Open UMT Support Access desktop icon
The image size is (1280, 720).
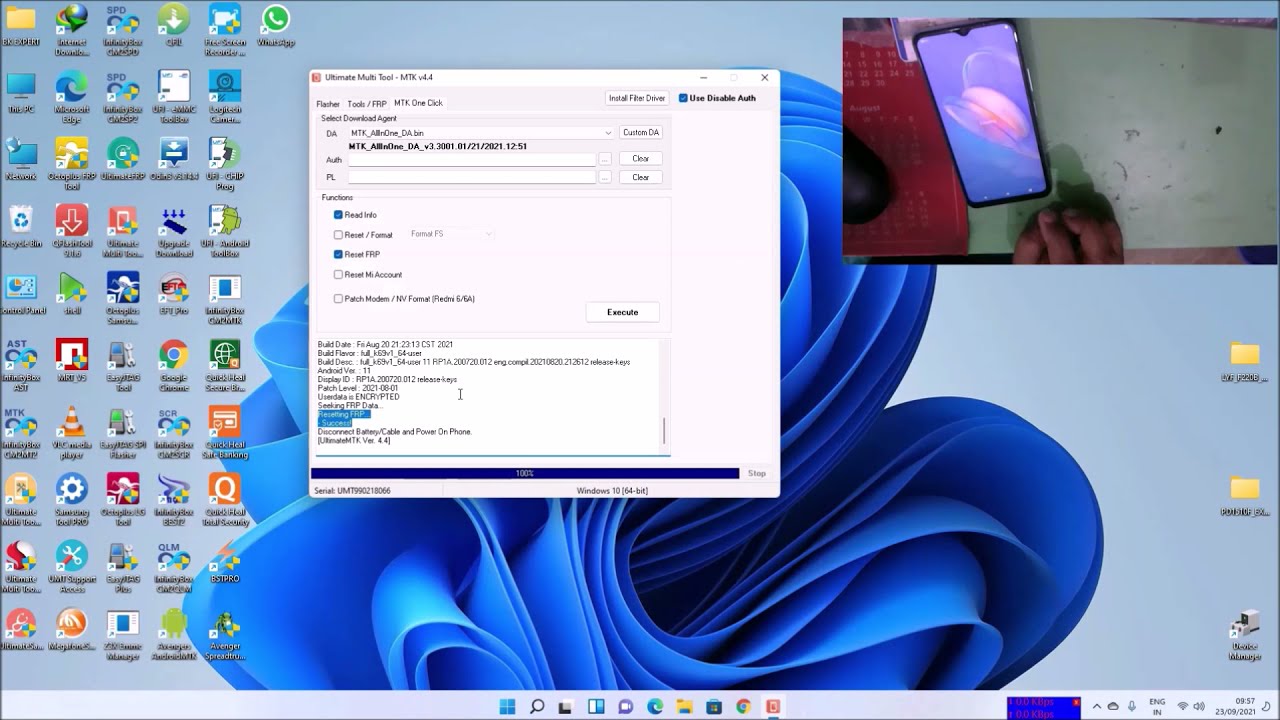(x=71, y=567)
